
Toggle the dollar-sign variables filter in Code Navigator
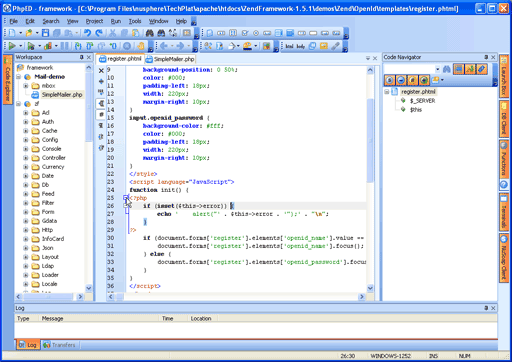[x=390, y=80]
